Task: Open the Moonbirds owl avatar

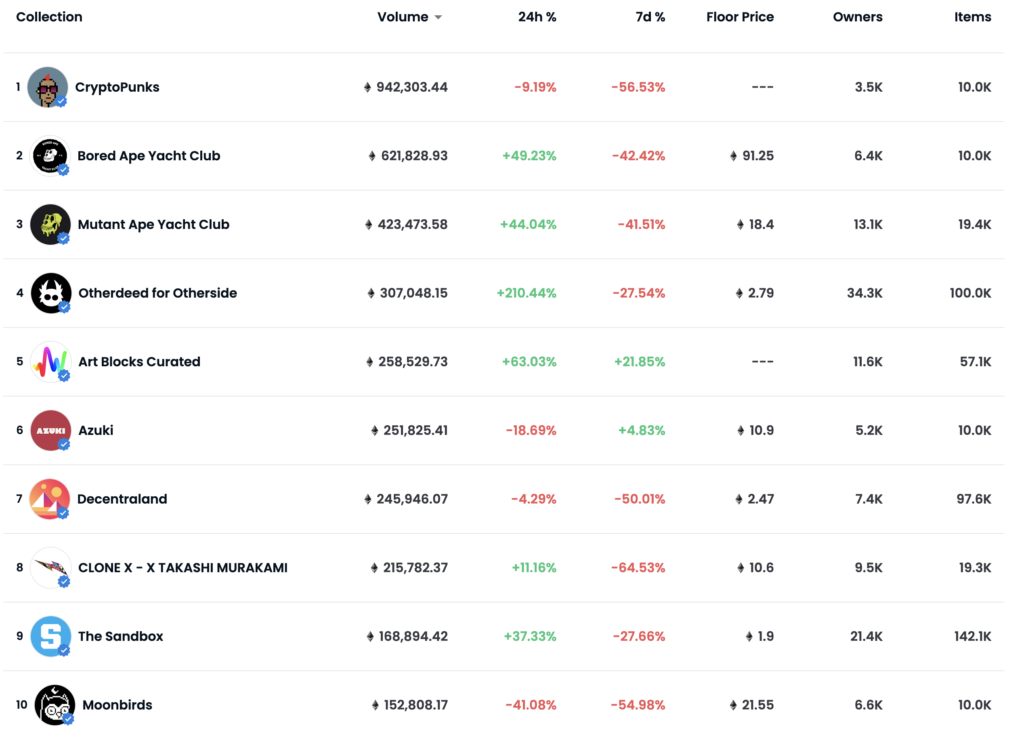Action: coord(55,705)
